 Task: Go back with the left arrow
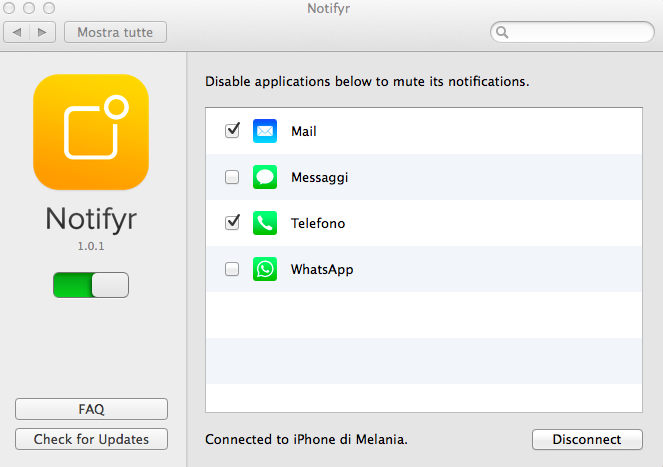tap(17, 32)
